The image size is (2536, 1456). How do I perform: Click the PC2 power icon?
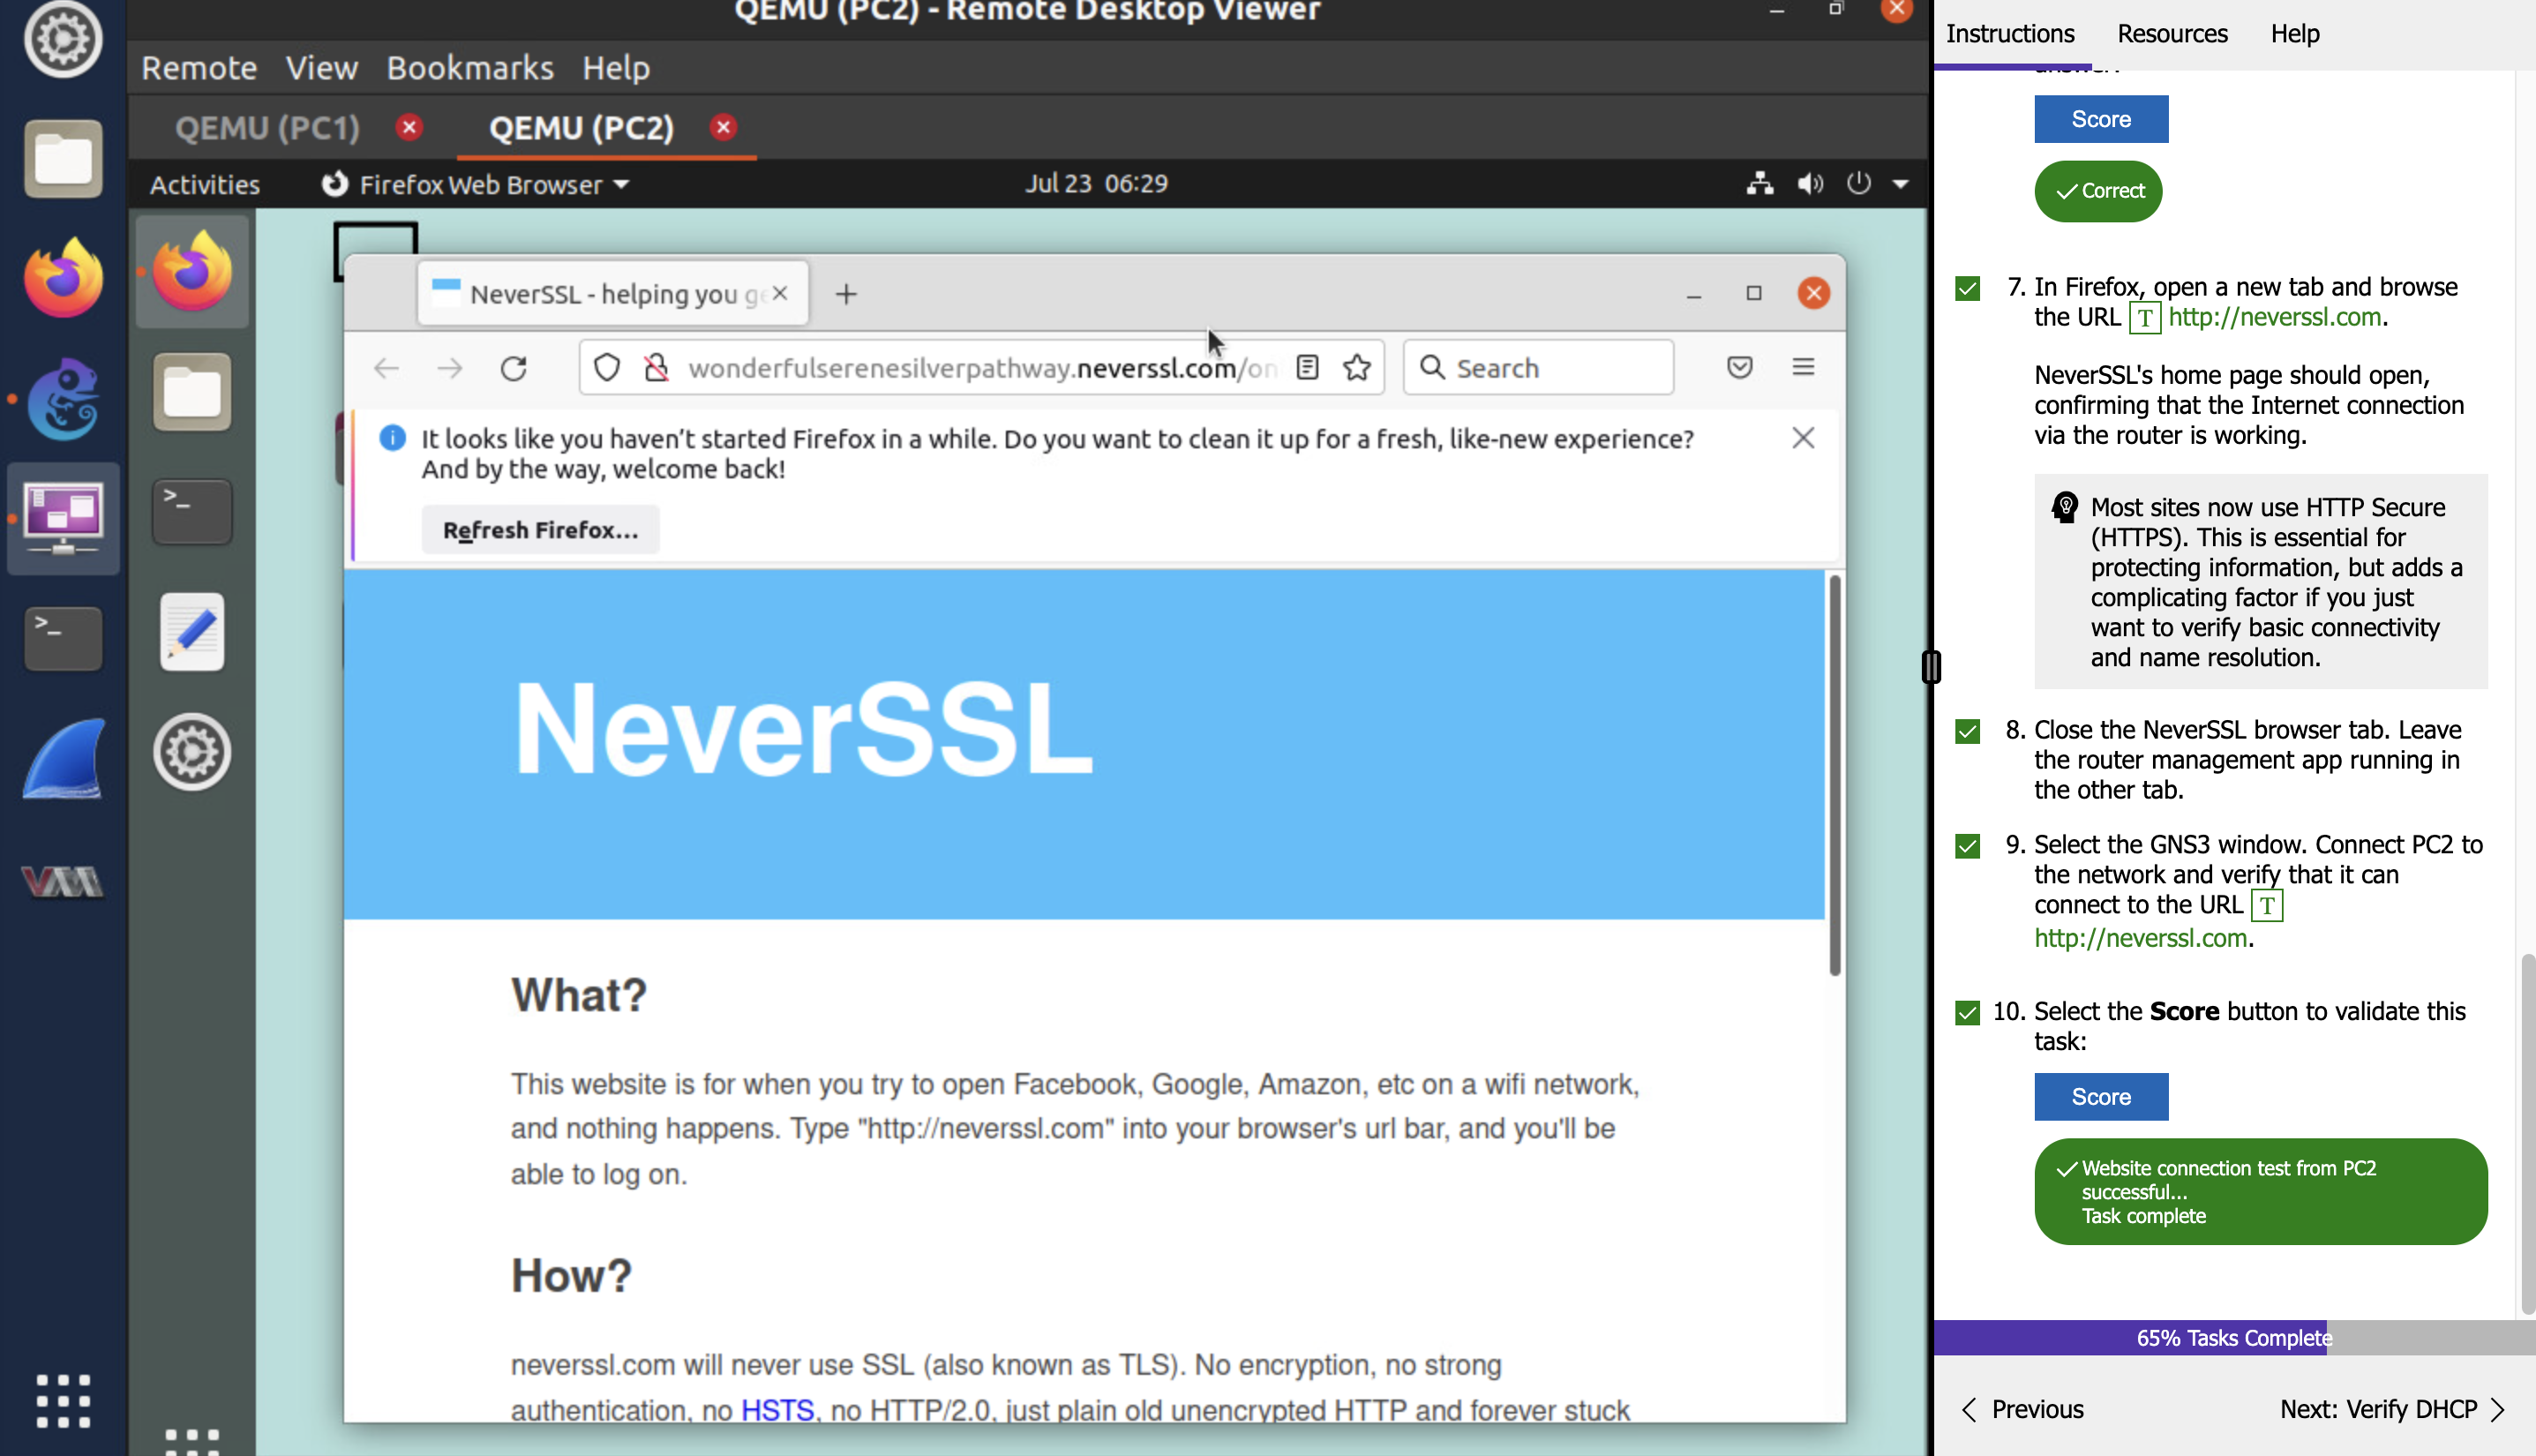coord(1858,183)
